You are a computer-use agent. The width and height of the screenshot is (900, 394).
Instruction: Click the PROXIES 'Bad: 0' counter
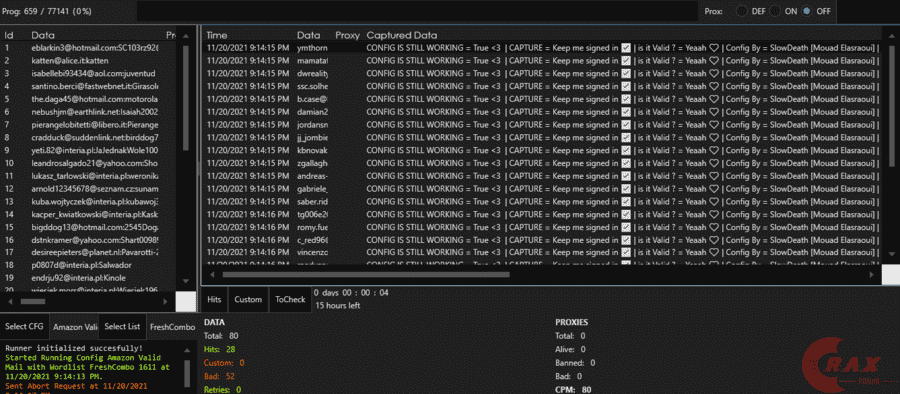point(569,376)
